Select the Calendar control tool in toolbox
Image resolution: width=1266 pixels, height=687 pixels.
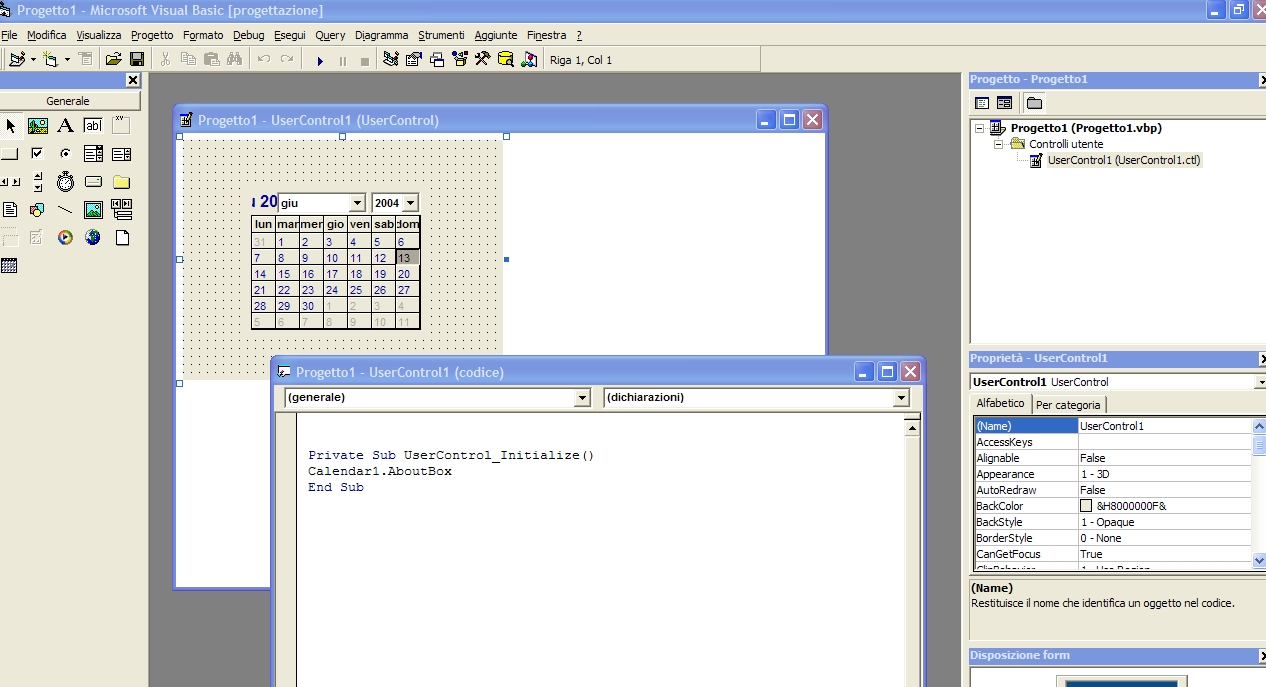[10, 266]
